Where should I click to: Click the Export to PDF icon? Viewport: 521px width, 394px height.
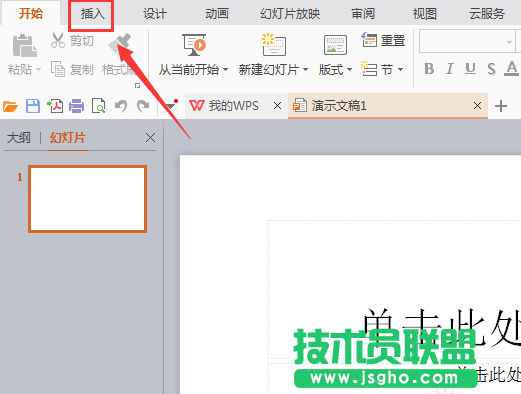coord(55,106)
